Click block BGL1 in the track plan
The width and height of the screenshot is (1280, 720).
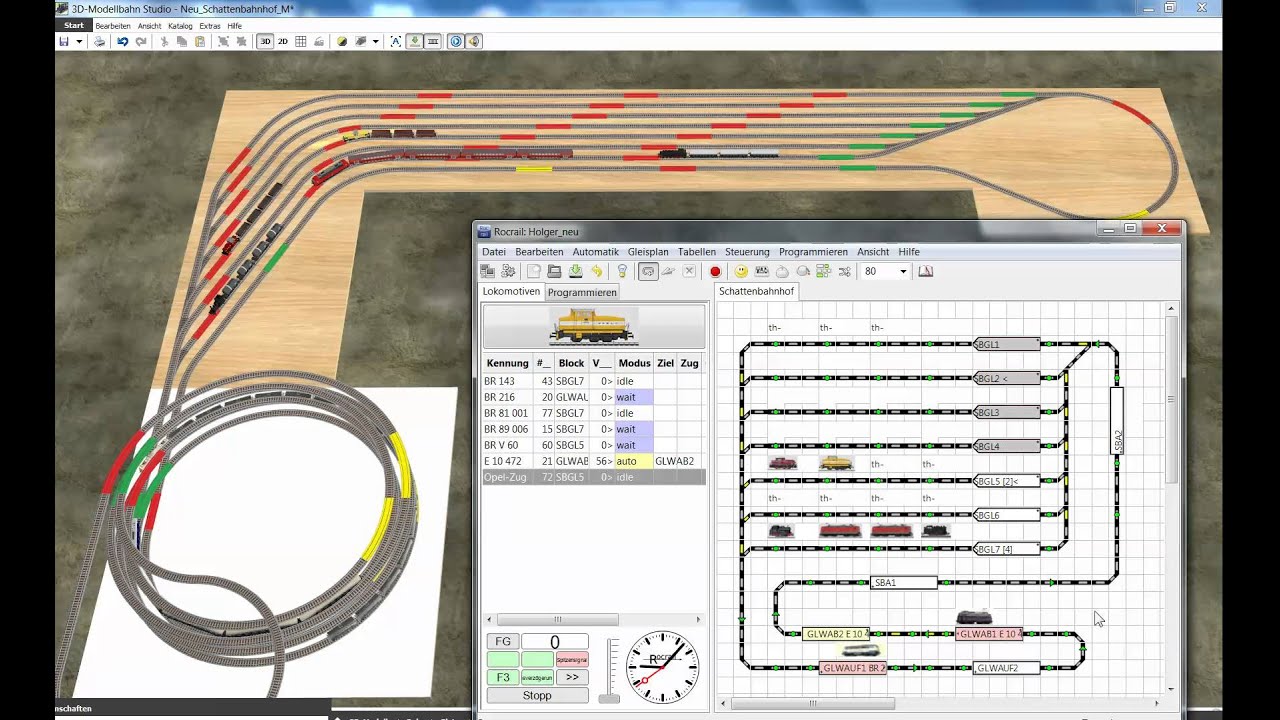tap(1007, 344)
